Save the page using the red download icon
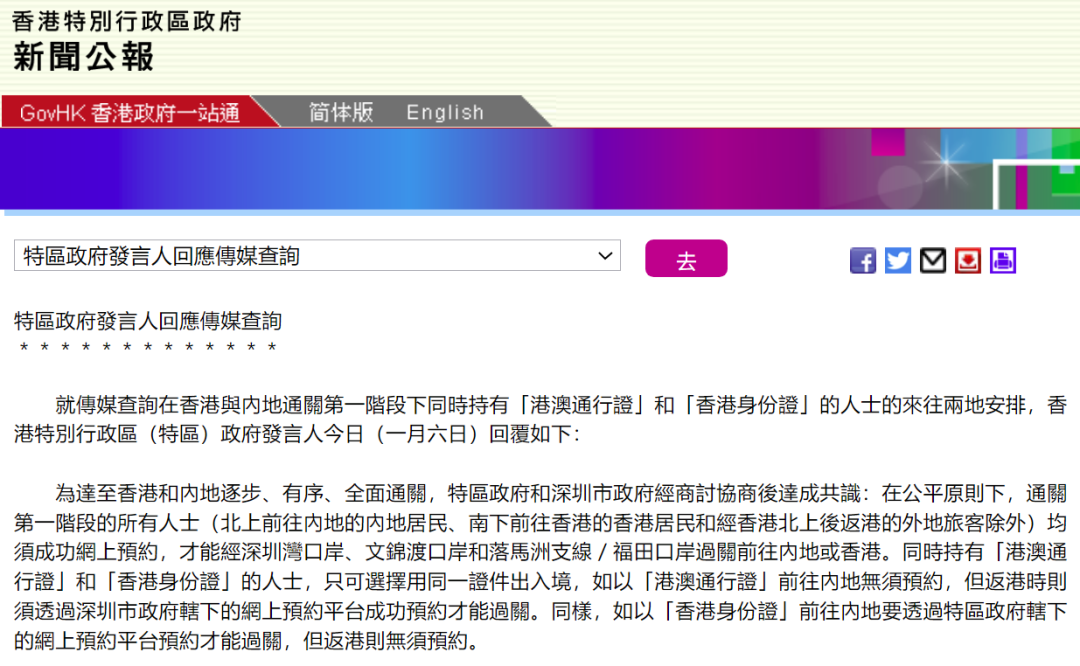Image resolution: width=1080 pixels, height=666 pixels. pyautogui.click(x=968, y=260)
